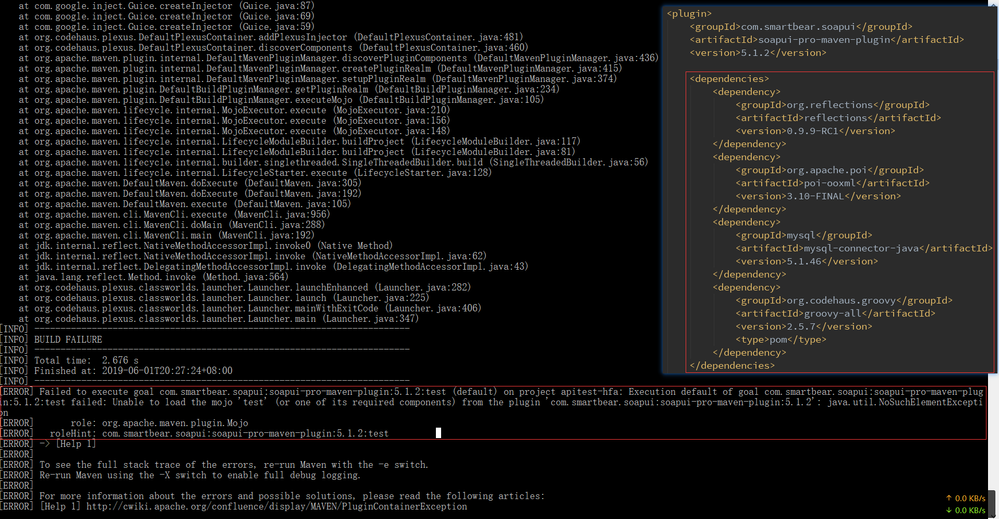Click the opening <dependencies> tag
This screenshot has height=519, width=999.
pyautogui.click(x=729, y=79)
